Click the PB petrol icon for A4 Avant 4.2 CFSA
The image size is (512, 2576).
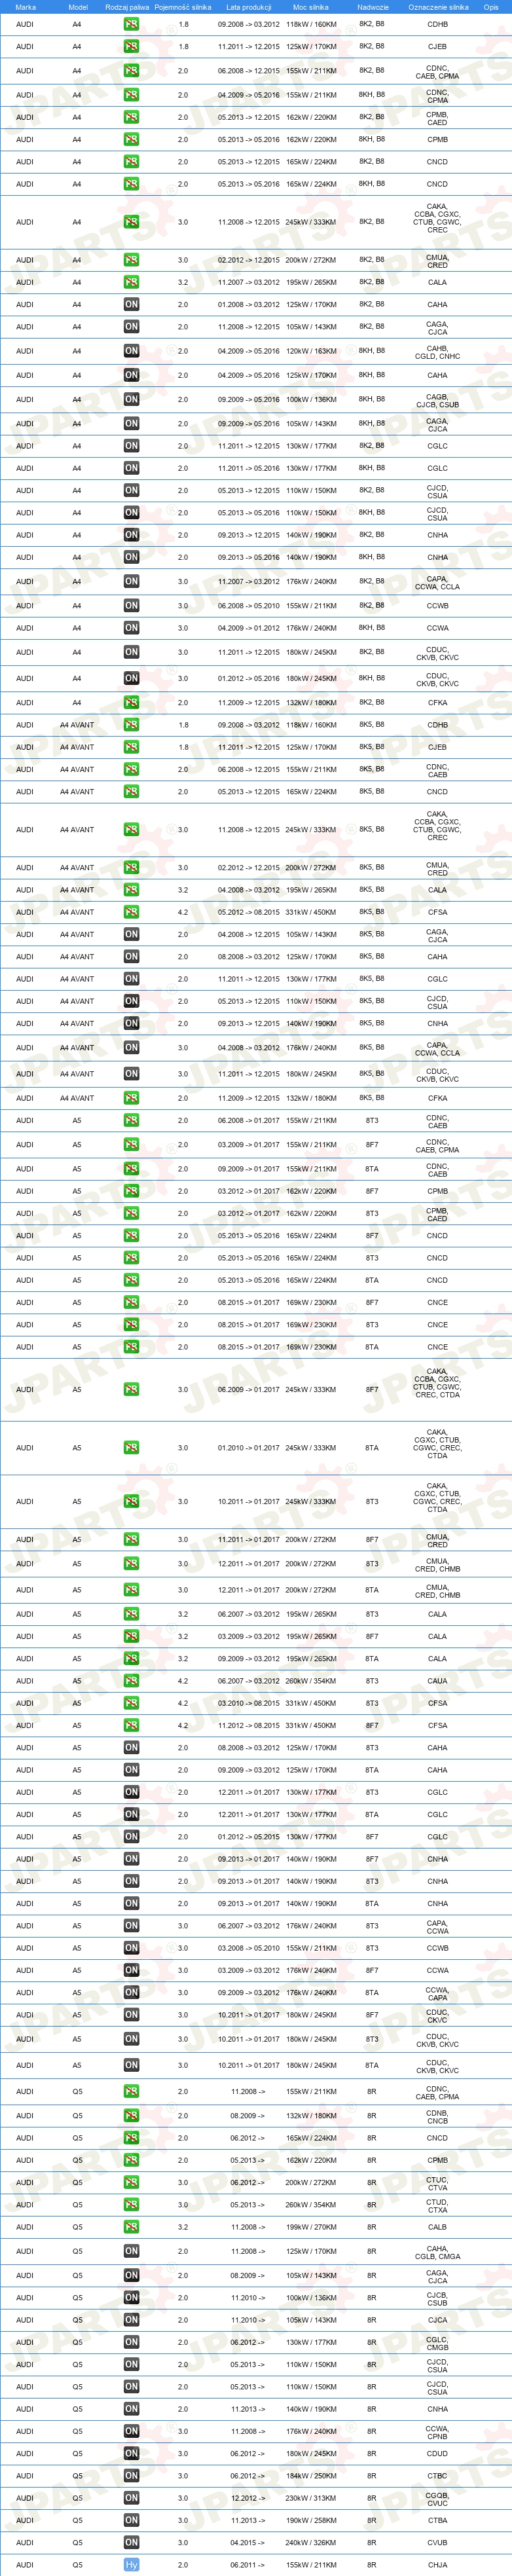pos(131,912)
